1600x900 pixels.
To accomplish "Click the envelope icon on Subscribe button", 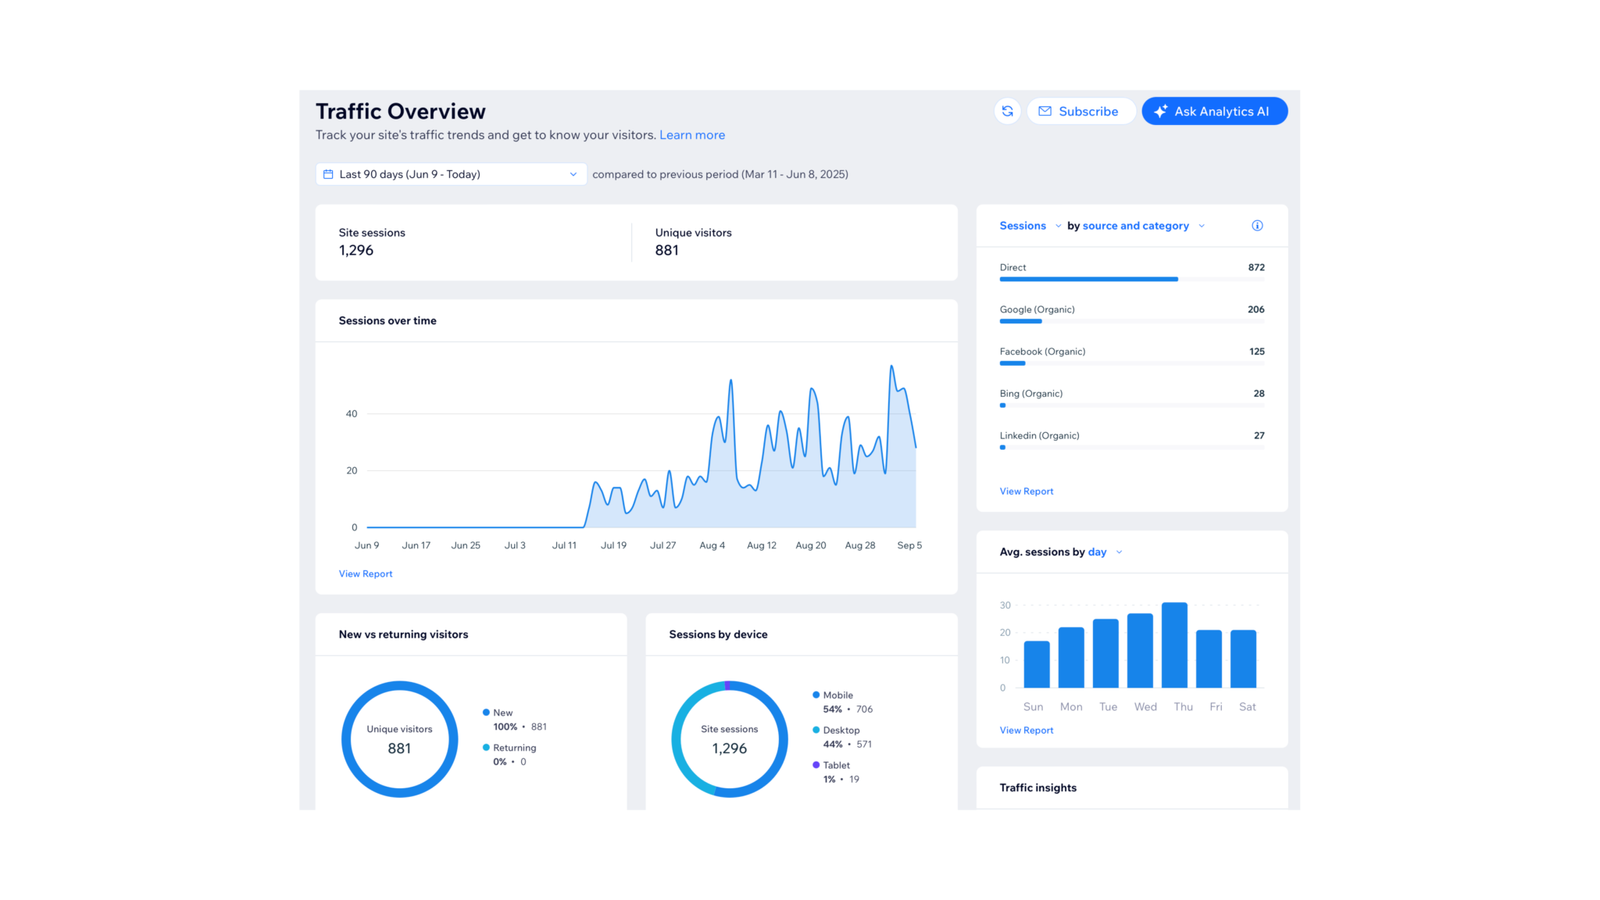I will pos(1046,111).
